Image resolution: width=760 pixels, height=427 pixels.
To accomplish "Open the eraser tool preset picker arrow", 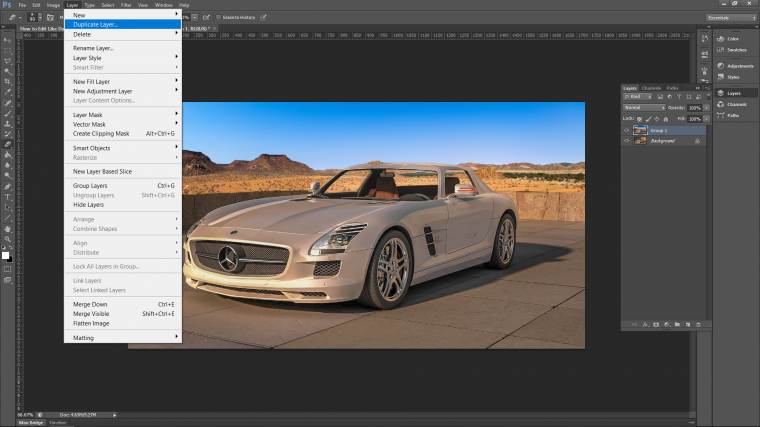I will point(20,17).
